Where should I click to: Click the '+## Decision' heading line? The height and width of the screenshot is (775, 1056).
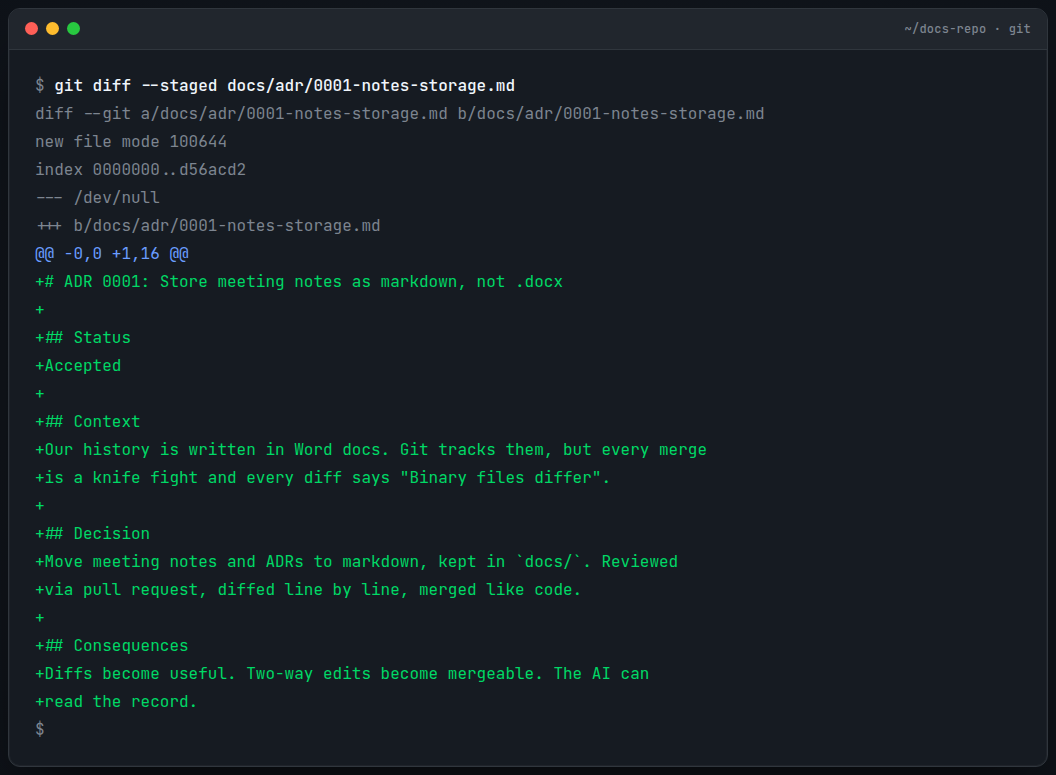pos(92,533)
